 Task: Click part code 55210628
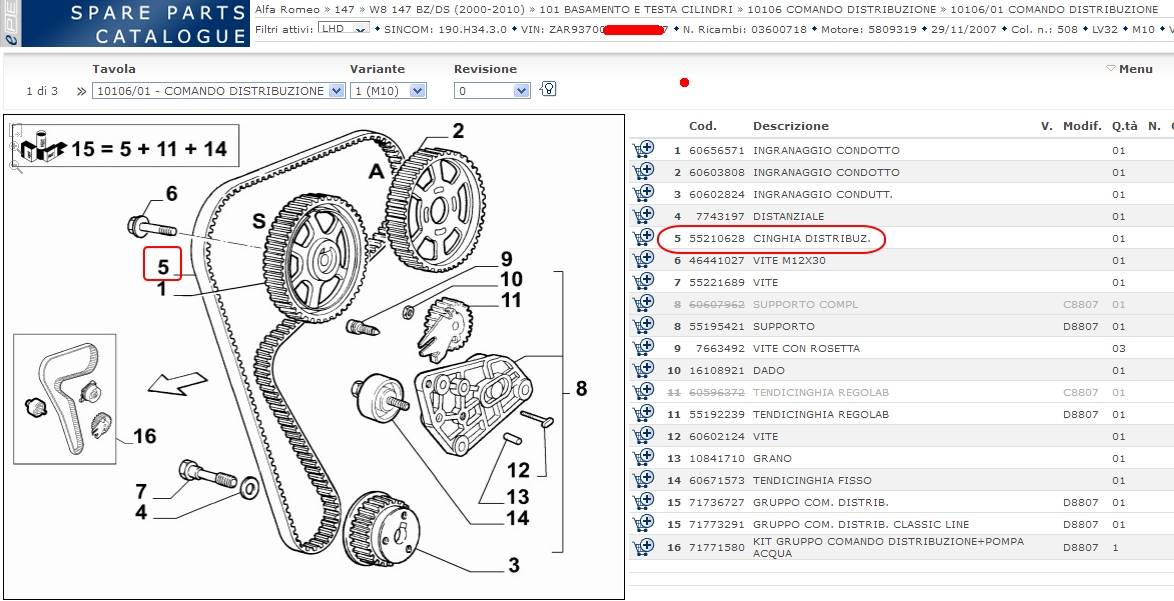(717, 239)
